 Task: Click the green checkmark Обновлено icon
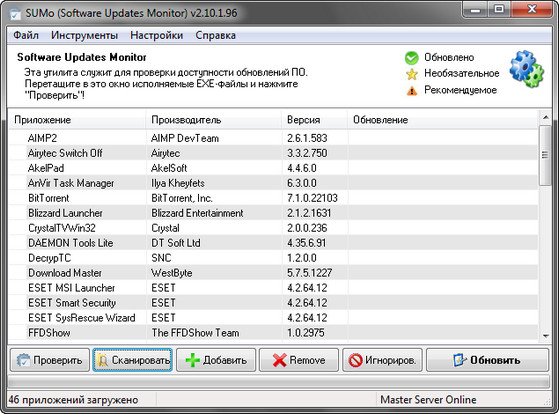click(411, 58)
